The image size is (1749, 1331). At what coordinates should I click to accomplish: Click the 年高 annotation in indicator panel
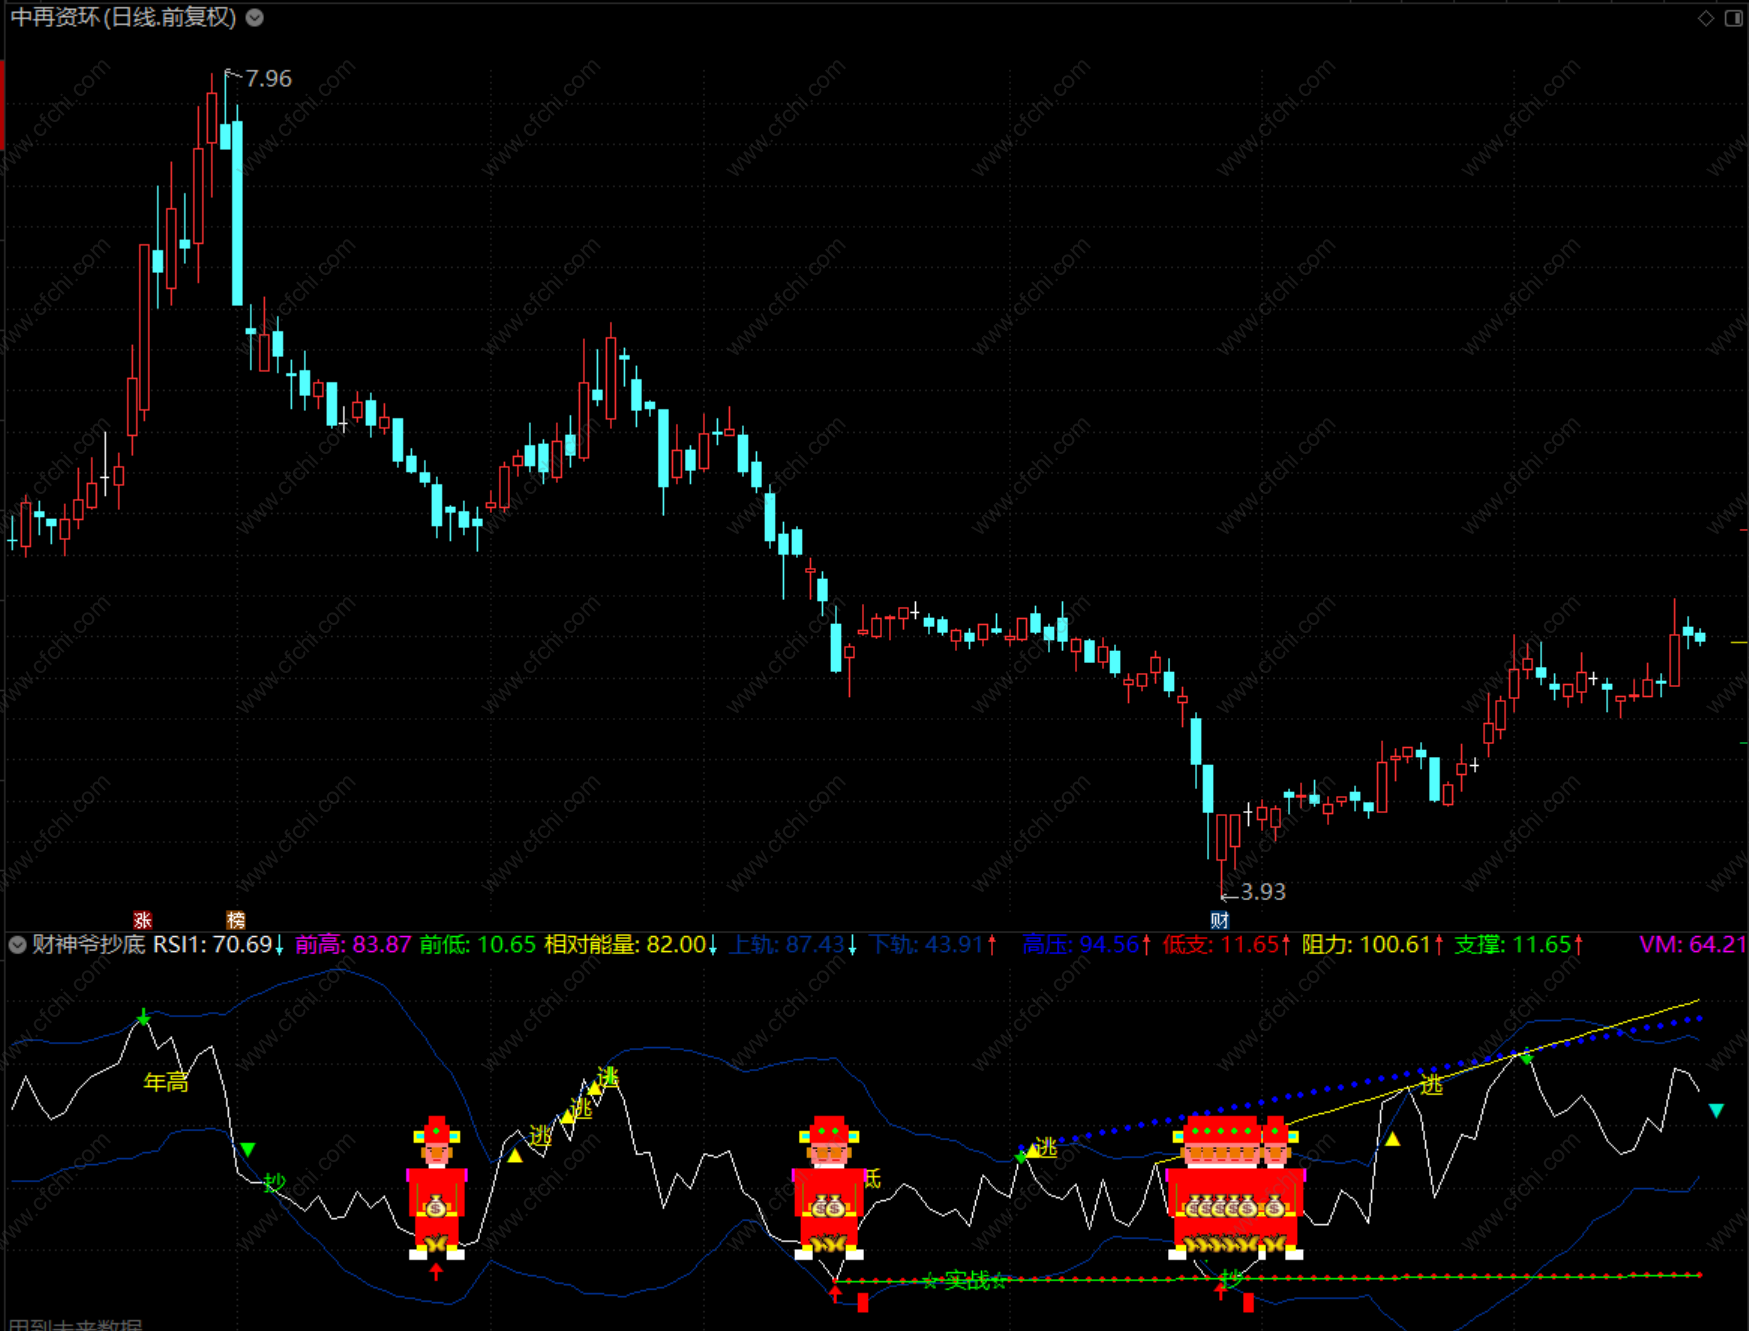click(166, 1081)
